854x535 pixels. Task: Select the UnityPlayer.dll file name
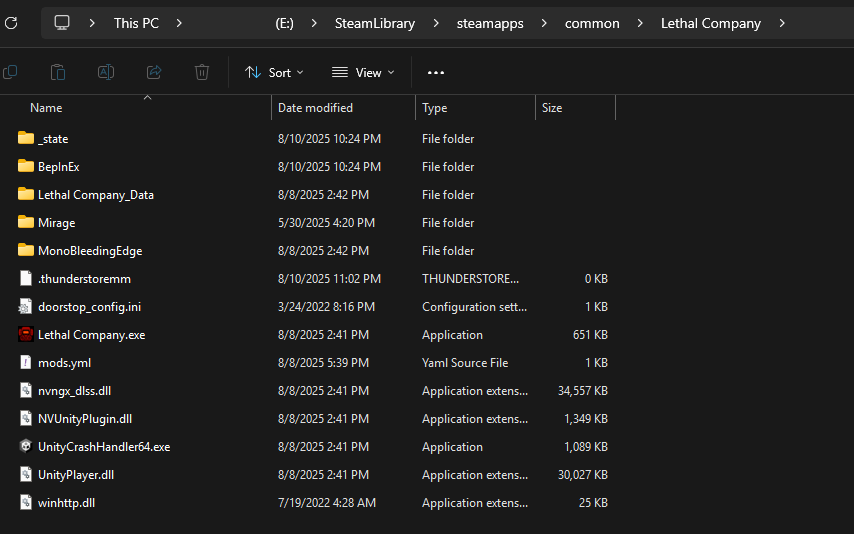76,475
